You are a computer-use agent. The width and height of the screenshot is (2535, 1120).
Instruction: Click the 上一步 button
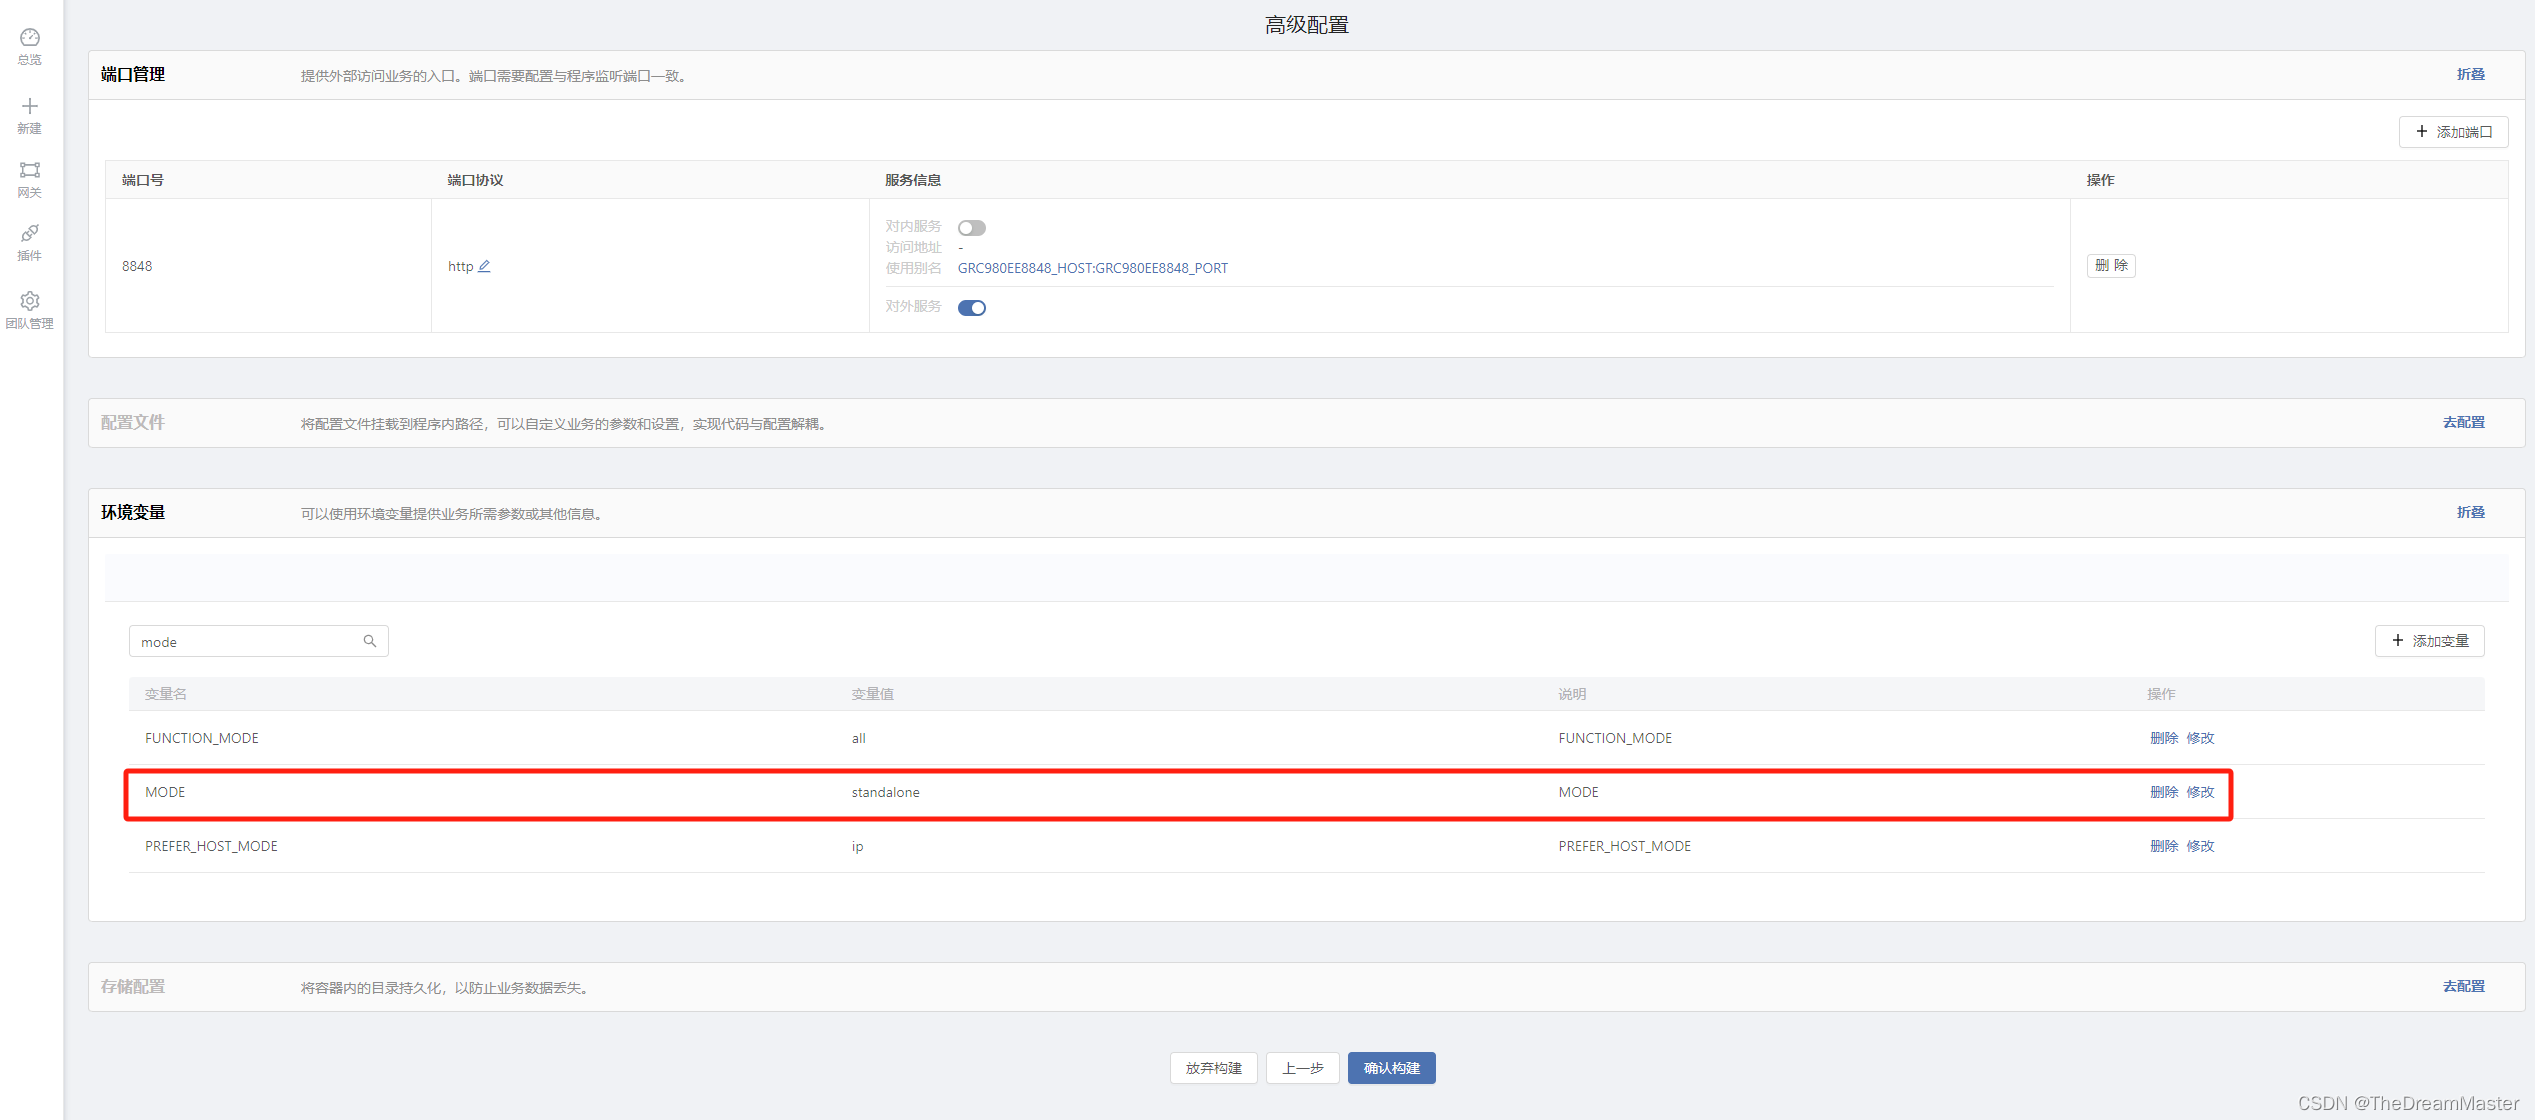pos(1302,1068)
